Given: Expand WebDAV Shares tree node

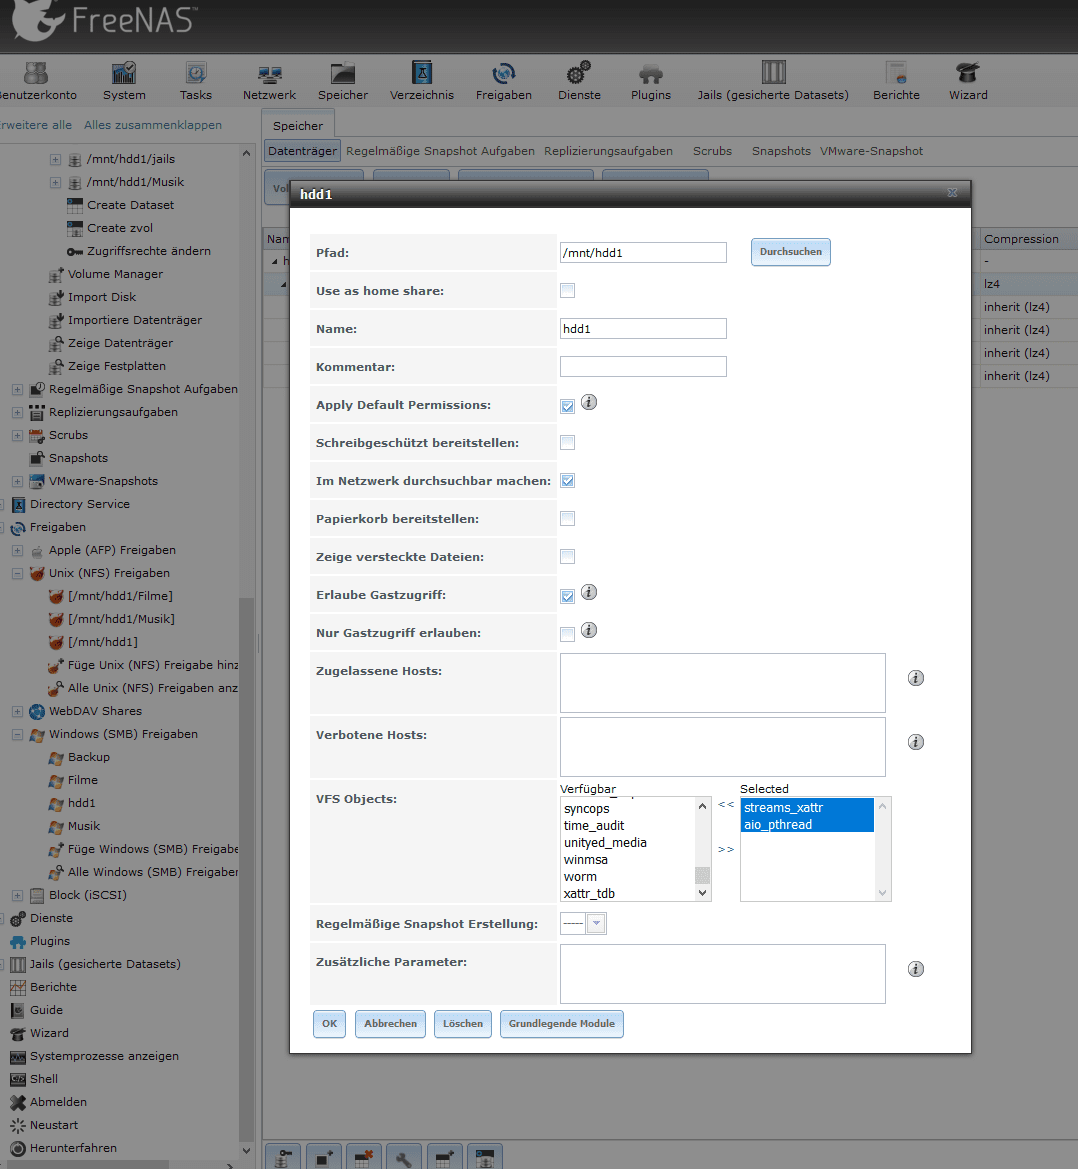Looking at the screenshot, I should pyautogui.click(x=17, y=712).
